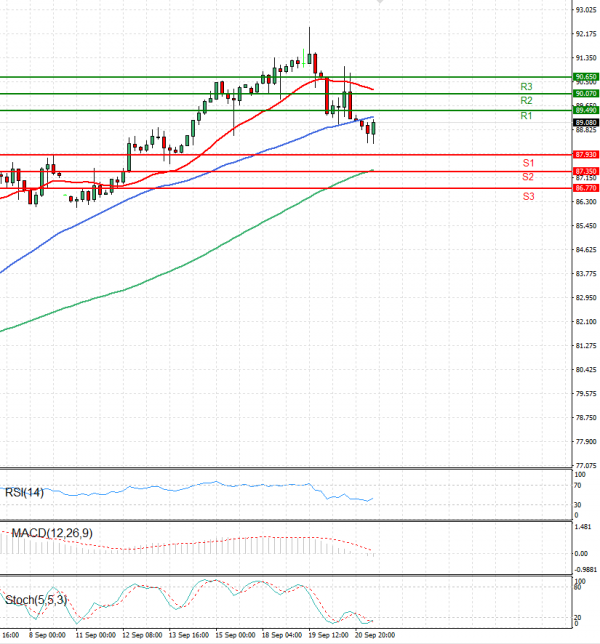This screenshot has width=600, height=644.
Task: Click the 11 Sep 00:00 time label
Action: (96, 635)
